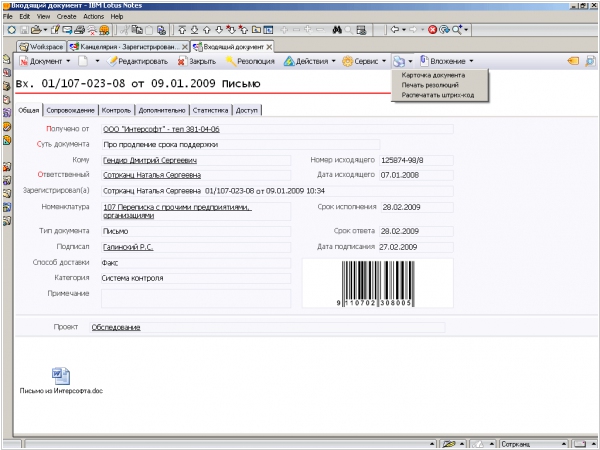This screenshot has height=450, width=600.
Task: Open the Гендир Дмитрий Сергеевич link
Action: click(150, 160)
